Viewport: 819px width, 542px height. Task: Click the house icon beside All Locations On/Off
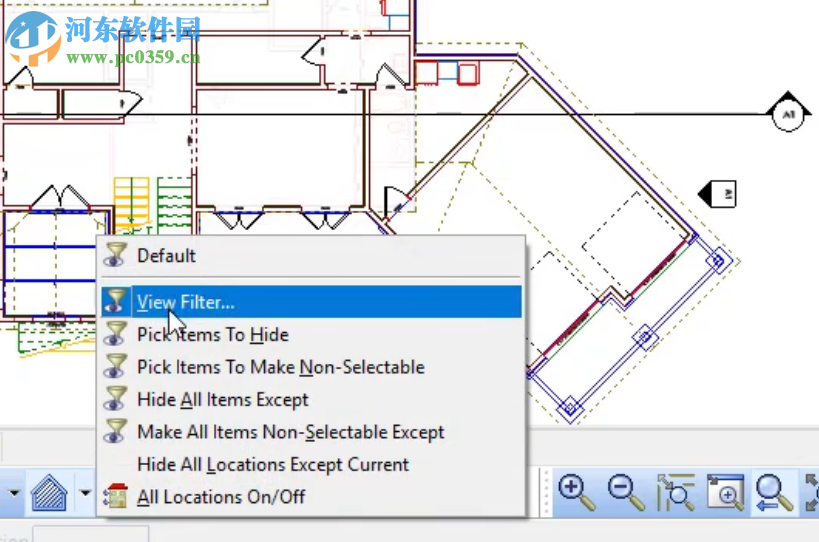(115, 496)
